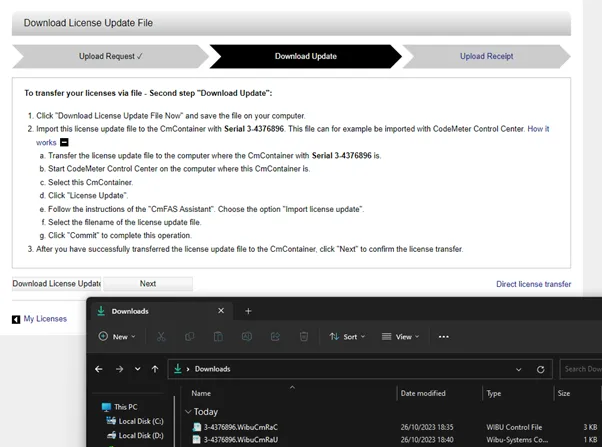Click the Explorer Back arrow
The height and width of the screenshot is (447, 602).
point(99,369)
